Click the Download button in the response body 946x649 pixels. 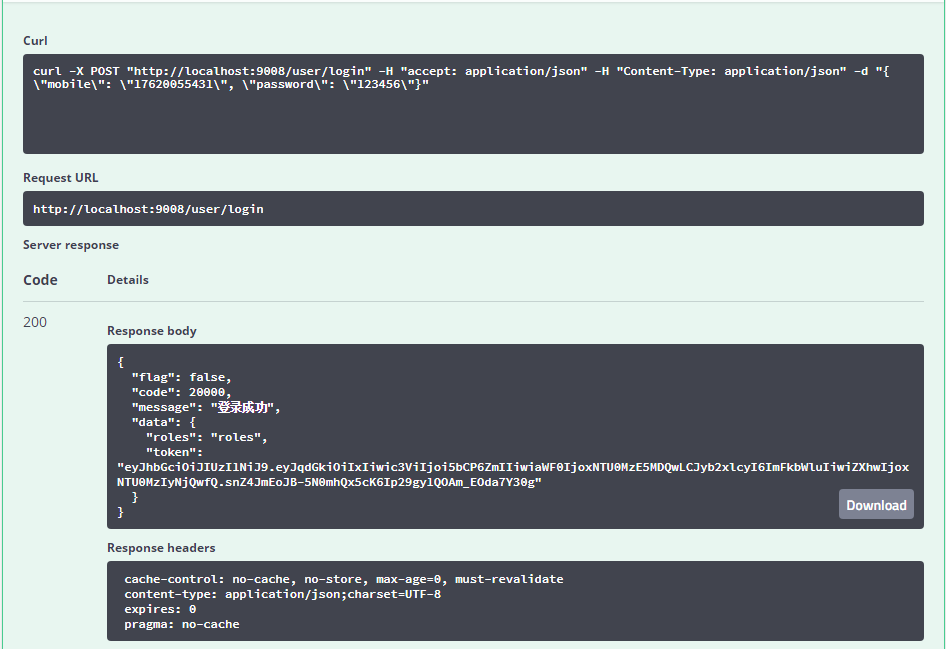point(876,505)
